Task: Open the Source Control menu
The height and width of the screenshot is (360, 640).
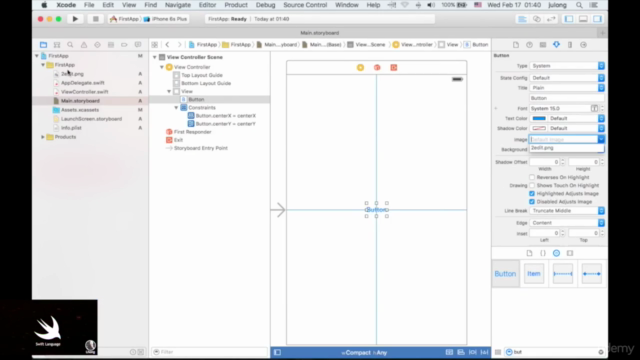Action: (x=305, y=5)
